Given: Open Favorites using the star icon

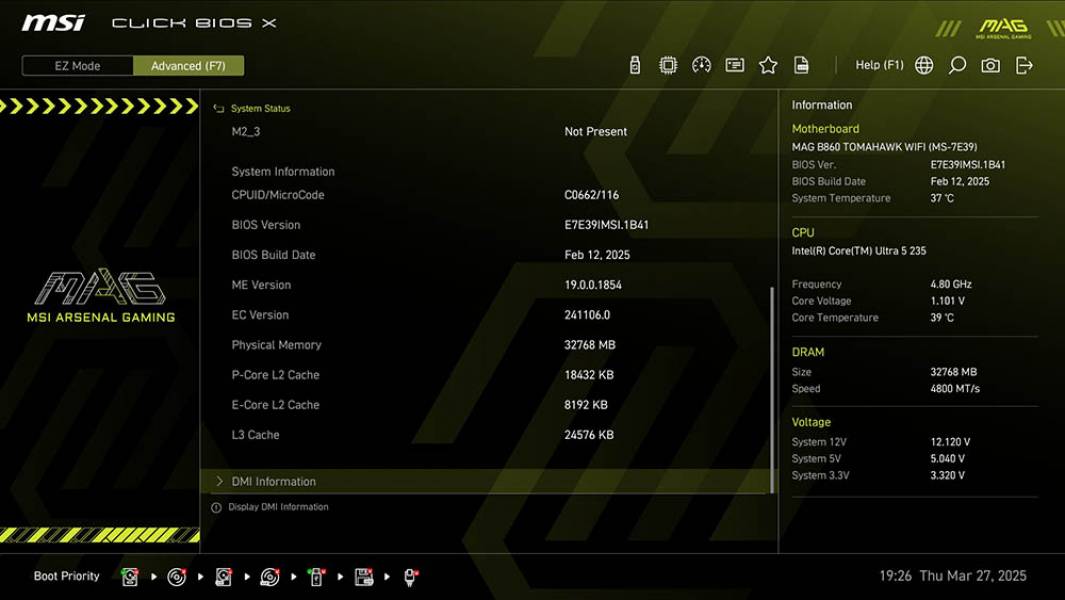Looking at the screenshot, I should tap(768, 65).
